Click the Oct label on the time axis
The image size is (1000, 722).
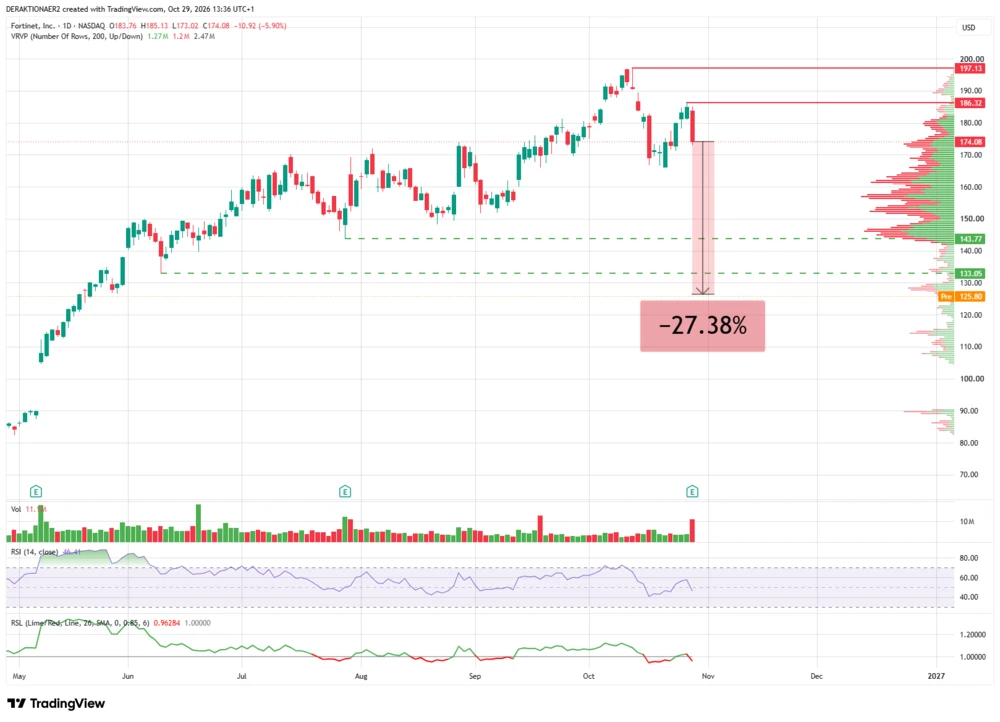tap(588, 676)
